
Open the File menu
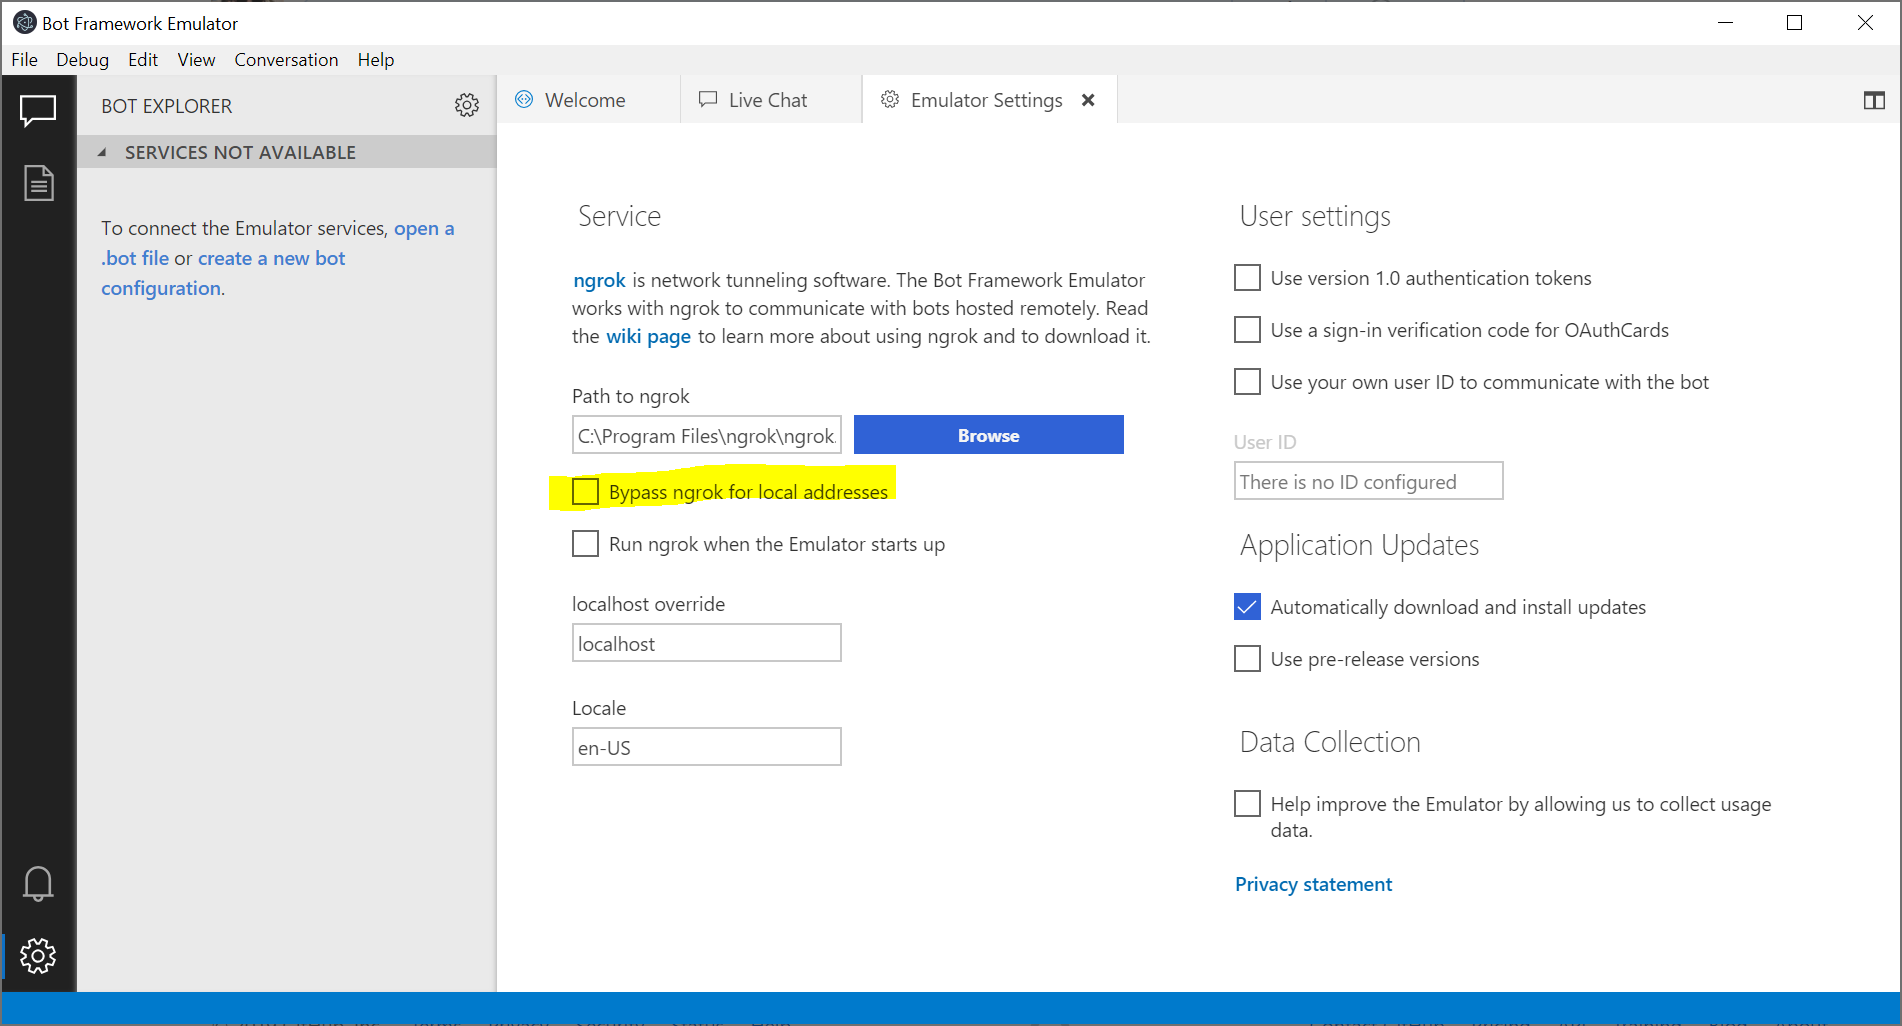24,60
